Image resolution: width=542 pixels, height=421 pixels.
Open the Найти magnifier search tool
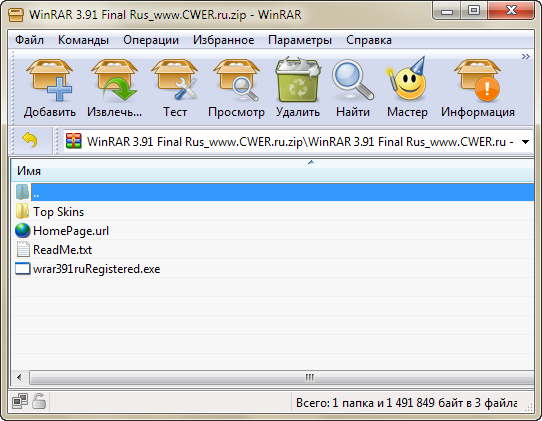click(353, 81)
